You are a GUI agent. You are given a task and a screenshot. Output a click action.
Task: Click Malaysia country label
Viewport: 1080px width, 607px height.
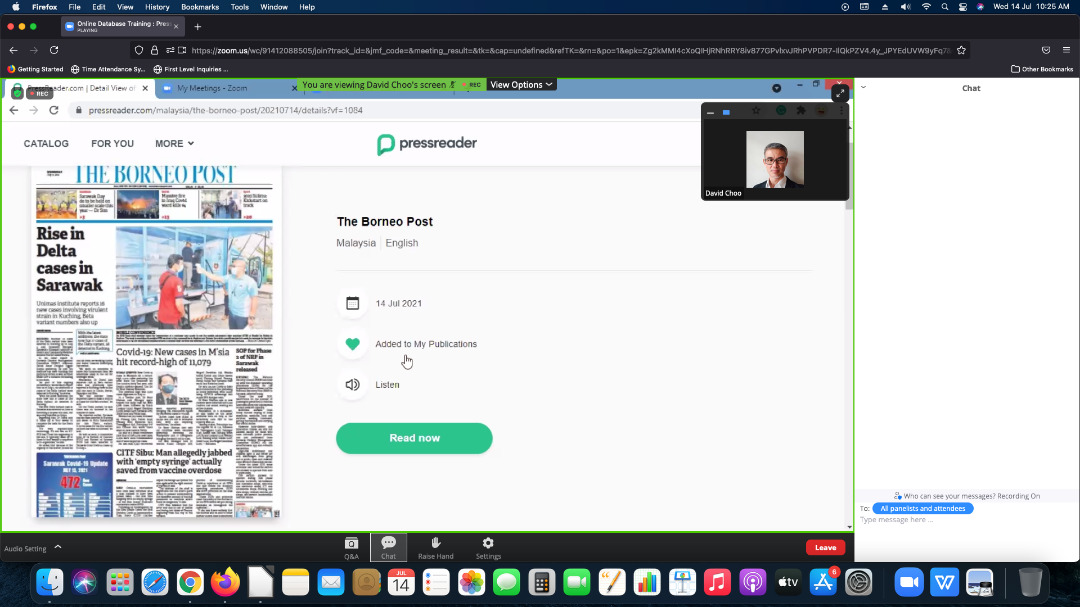(x=356, y=243)
